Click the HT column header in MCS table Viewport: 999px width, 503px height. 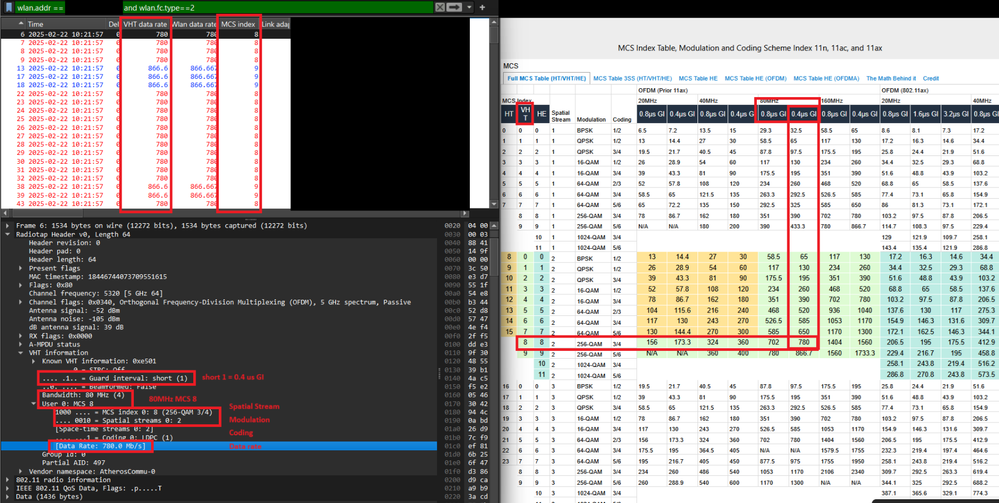tap(509, 114)
